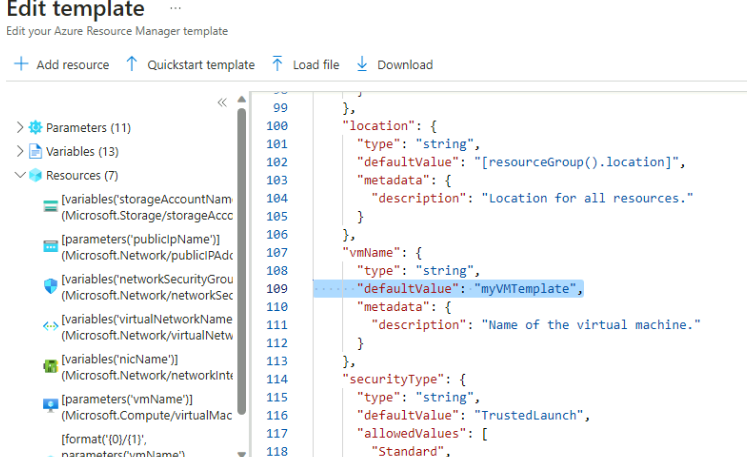Viewport: 747px width, 457px height.
Task: Click the Download arrow icon
Action: pos(362,65)
